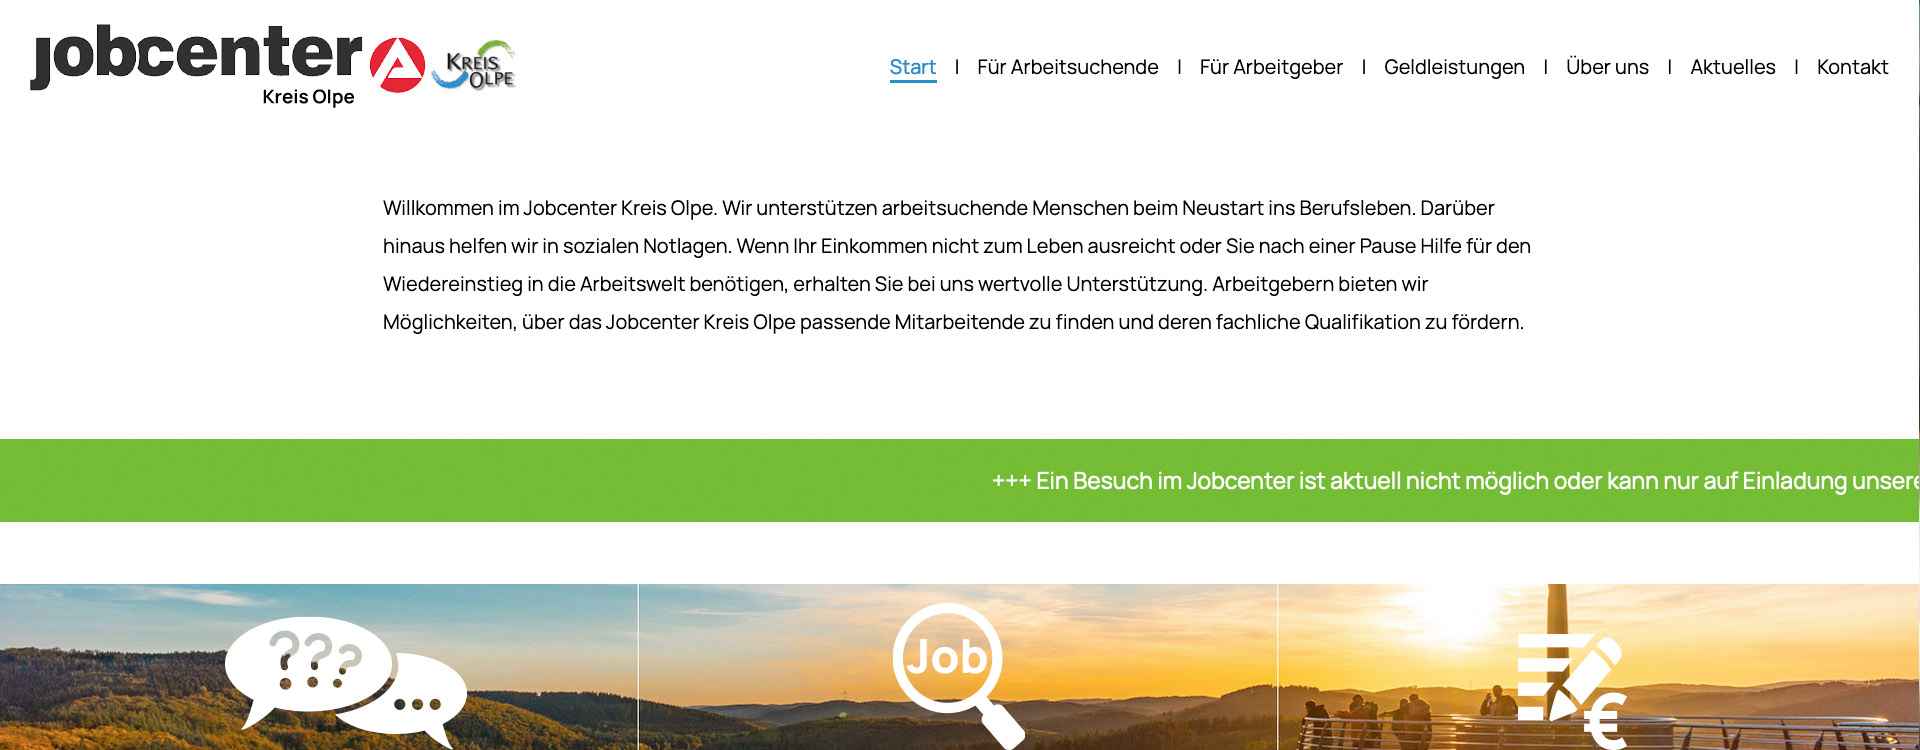Open the Kontakt page

[1852, 67]
